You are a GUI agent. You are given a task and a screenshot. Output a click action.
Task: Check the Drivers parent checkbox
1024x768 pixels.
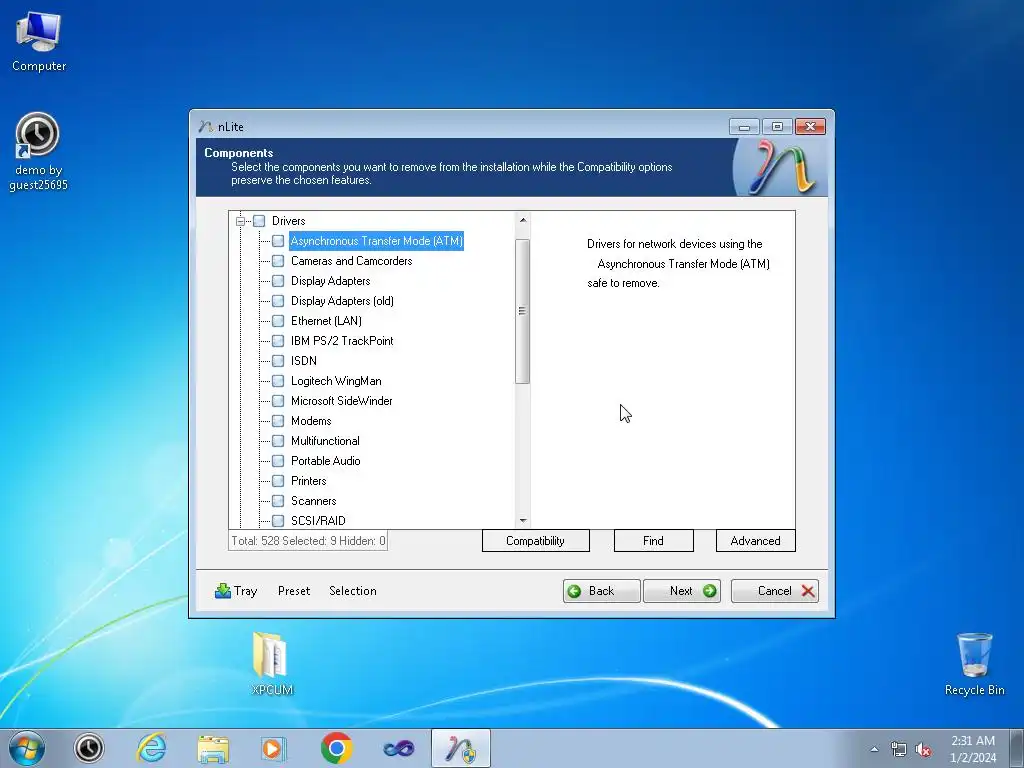[x=259, y=221]
